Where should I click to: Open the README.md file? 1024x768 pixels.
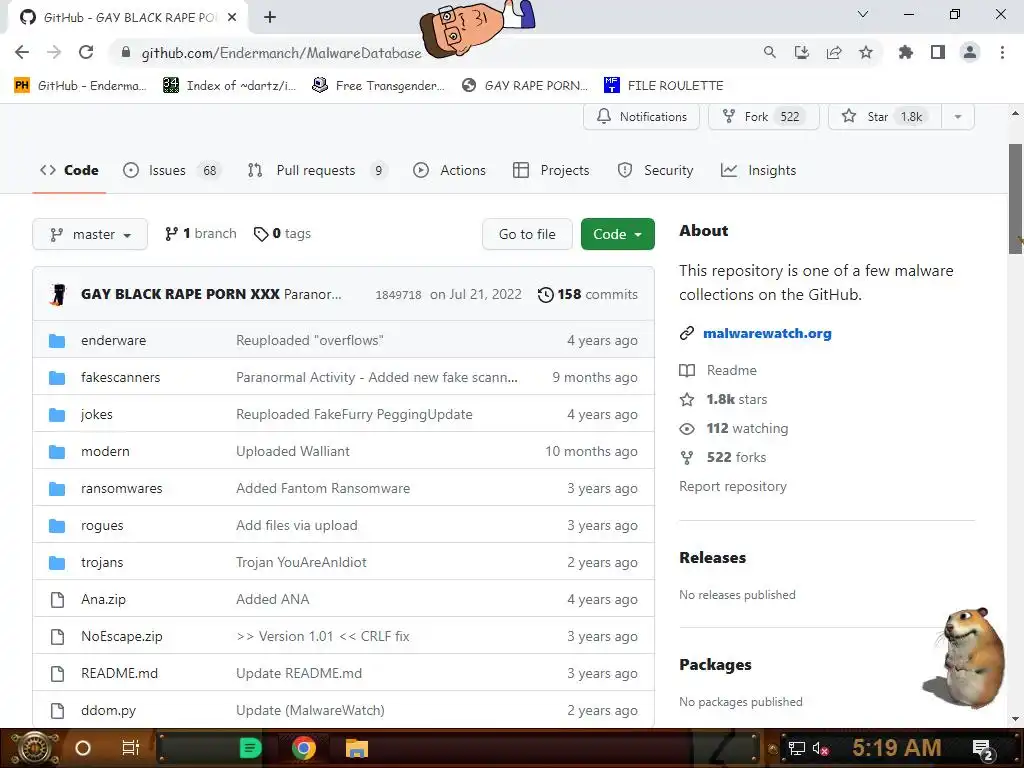click(120, 673)
